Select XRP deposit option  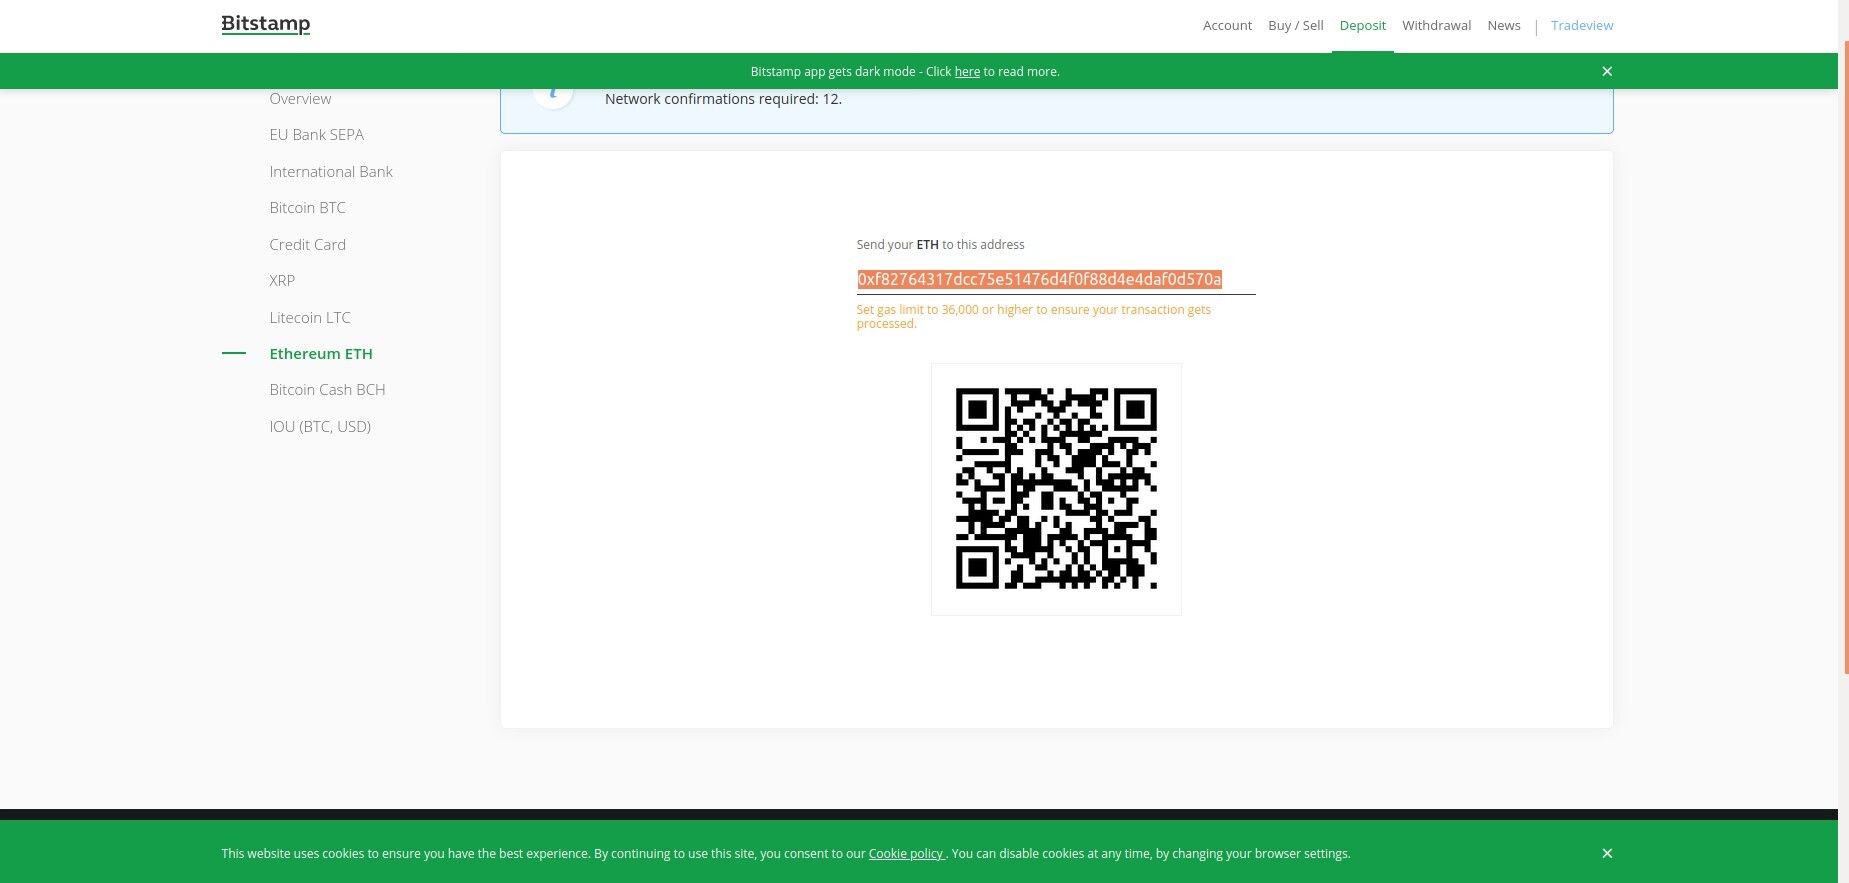tap(282, 281)
